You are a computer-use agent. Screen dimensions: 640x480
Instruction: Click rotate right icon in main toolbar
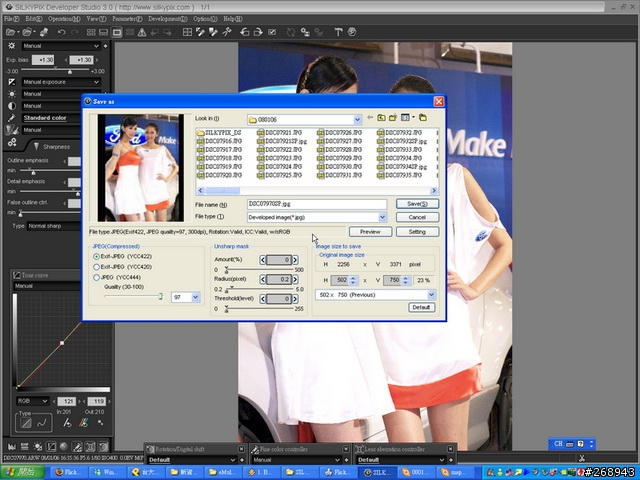pos(258,32)
